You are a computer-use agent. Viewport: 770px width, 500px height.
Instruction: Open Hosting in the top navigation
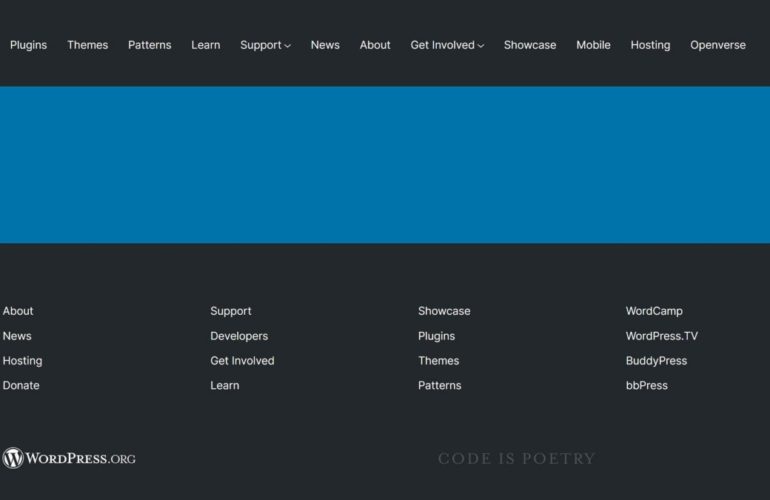click(650, 45)
